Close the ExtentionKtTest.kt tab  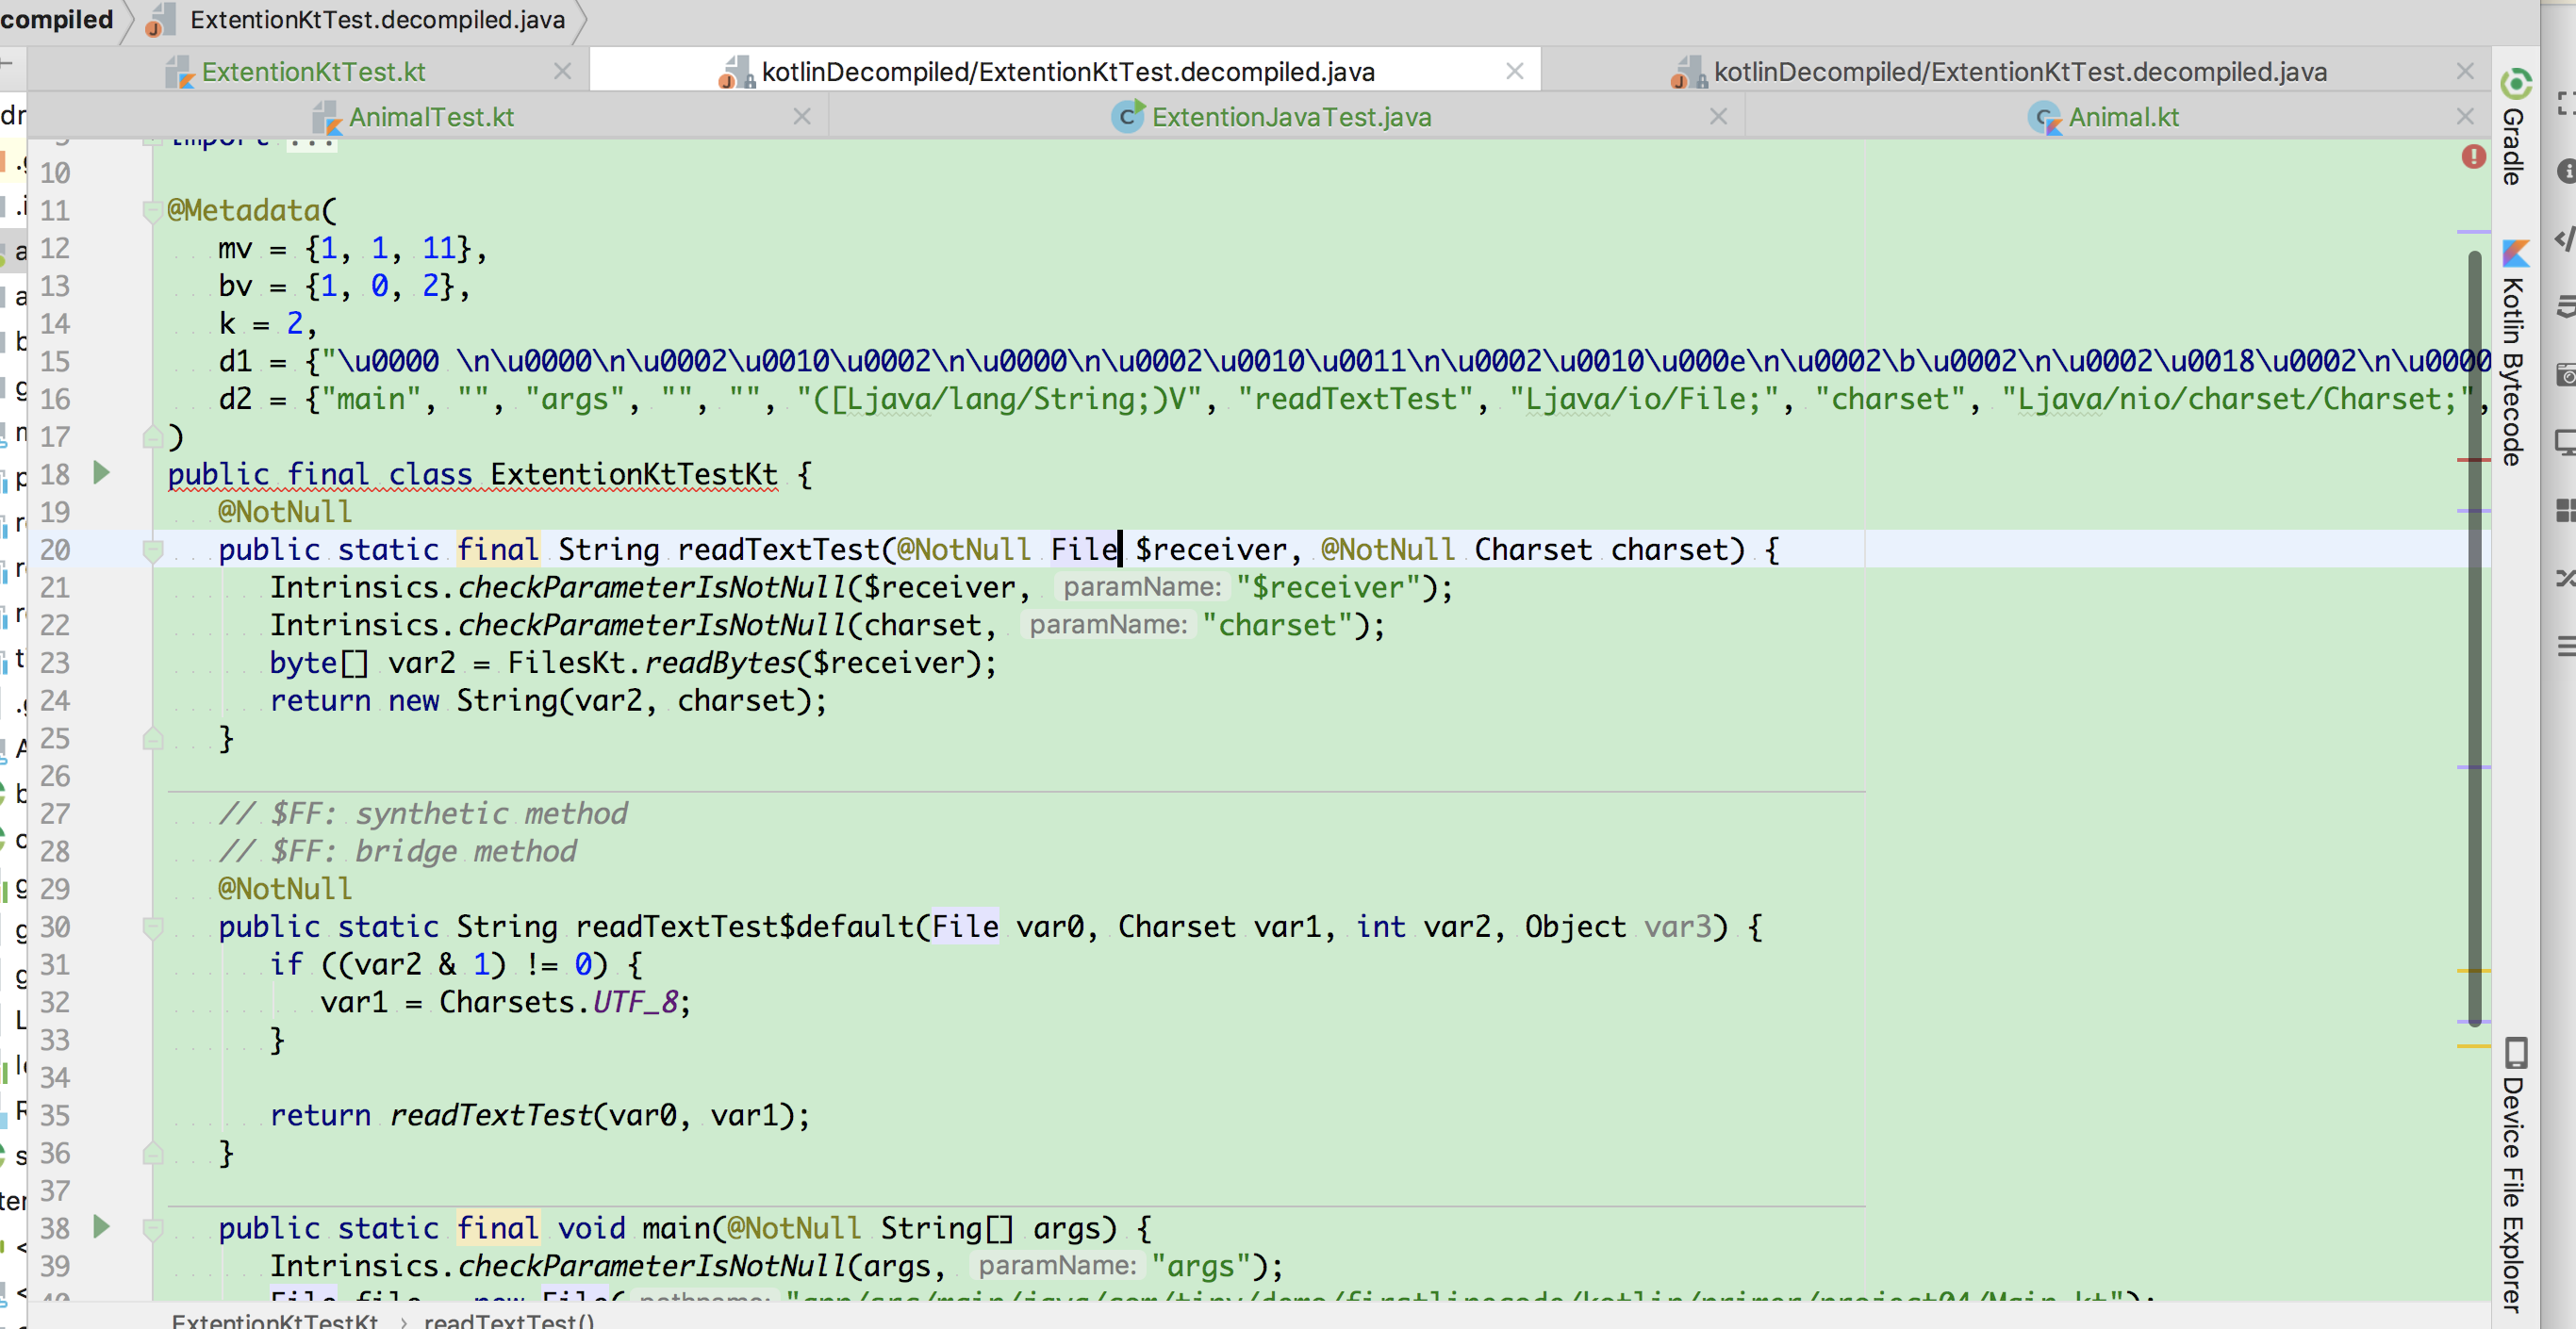pyautogui.click(x=562, y=71)
